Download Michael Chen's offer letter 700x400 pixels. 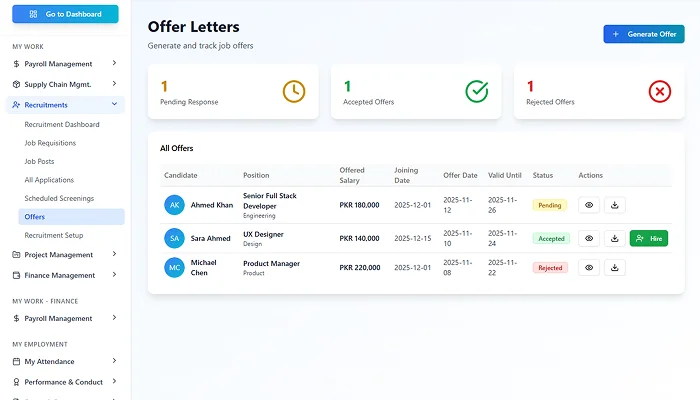click(615, 268)
